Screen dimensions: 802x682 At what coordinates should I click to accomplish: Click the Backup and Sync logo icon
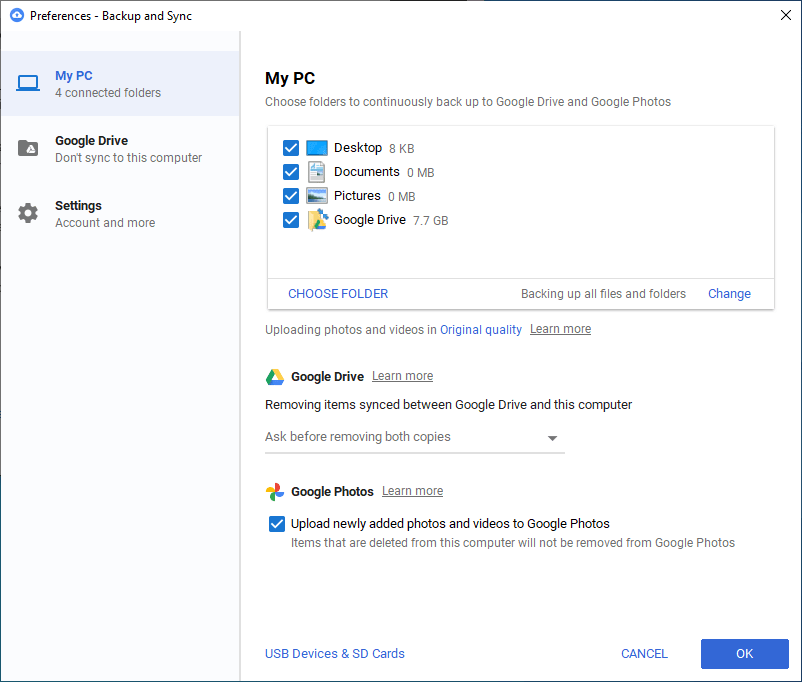(x=15, y=15)
